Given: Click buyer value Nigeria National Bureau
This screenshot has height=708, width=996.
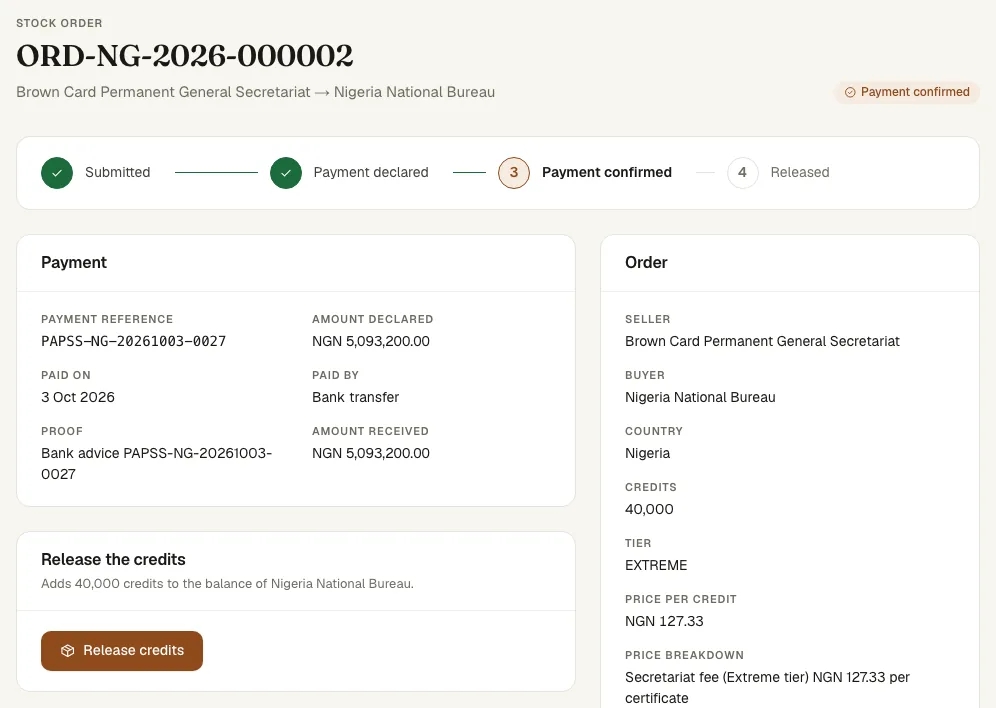Looking at the screenshot, I should tap(700, 397).
